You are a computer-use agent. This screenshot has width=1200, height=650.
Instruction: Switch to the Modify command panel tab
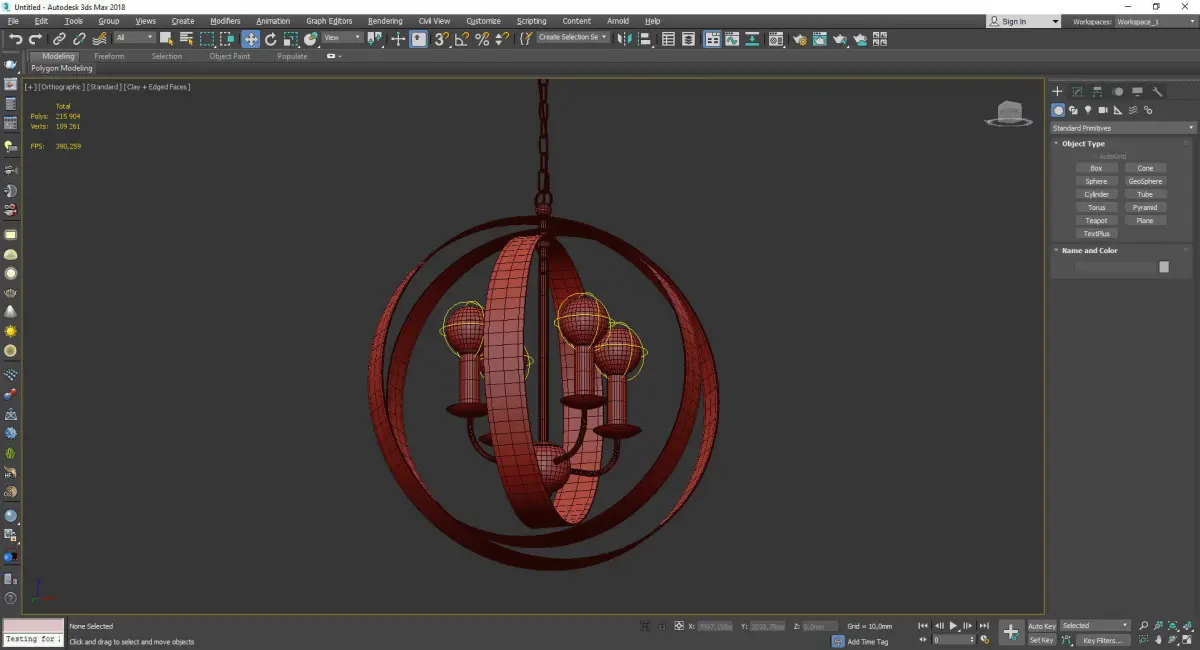[x=1077, y=91]
